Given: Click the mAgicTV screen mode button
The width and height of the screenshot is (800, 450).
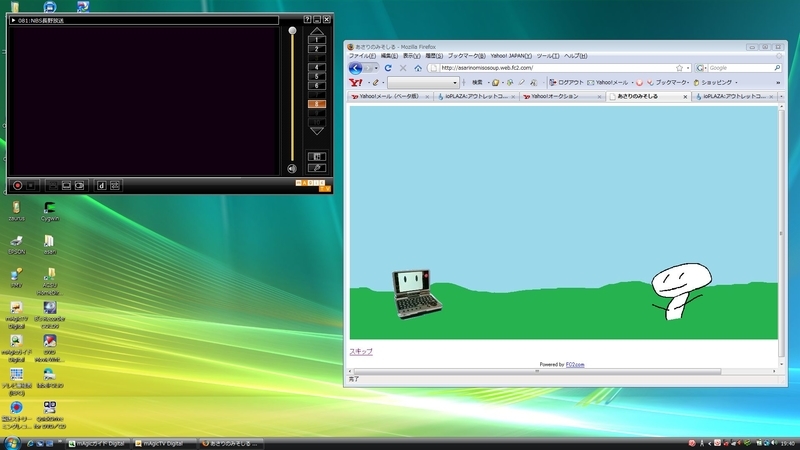Looking at the screenshot, I should pos(66,186).
